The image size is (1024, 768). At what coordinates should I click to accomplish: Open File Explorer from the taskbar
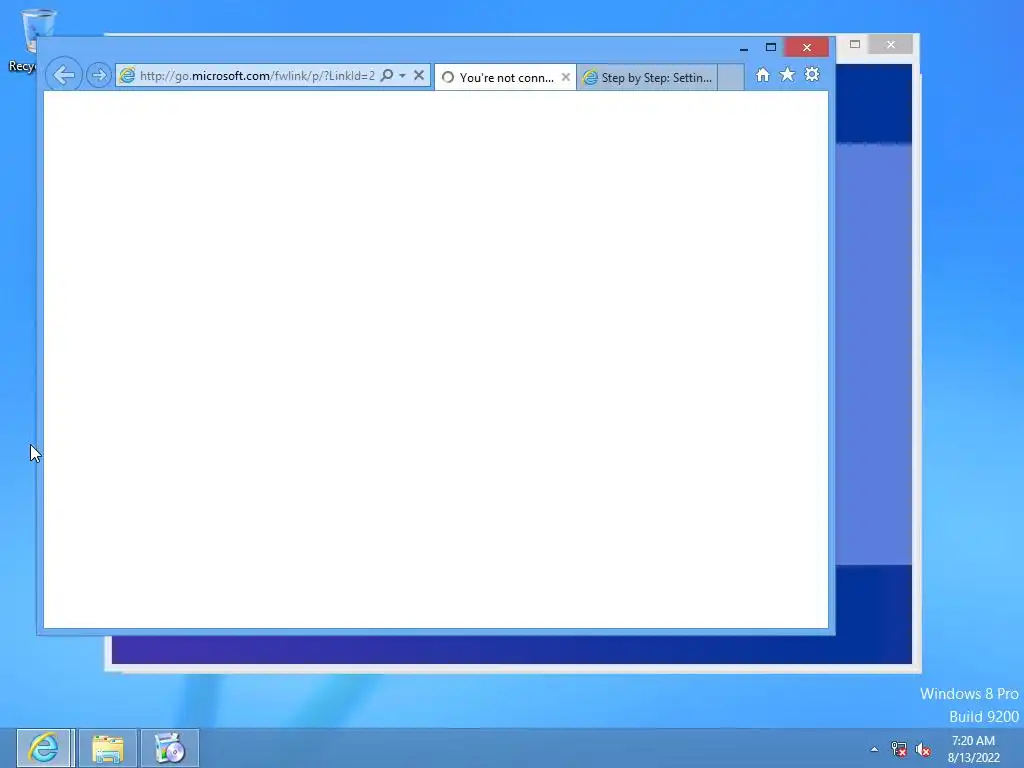(x=108, y=748)
